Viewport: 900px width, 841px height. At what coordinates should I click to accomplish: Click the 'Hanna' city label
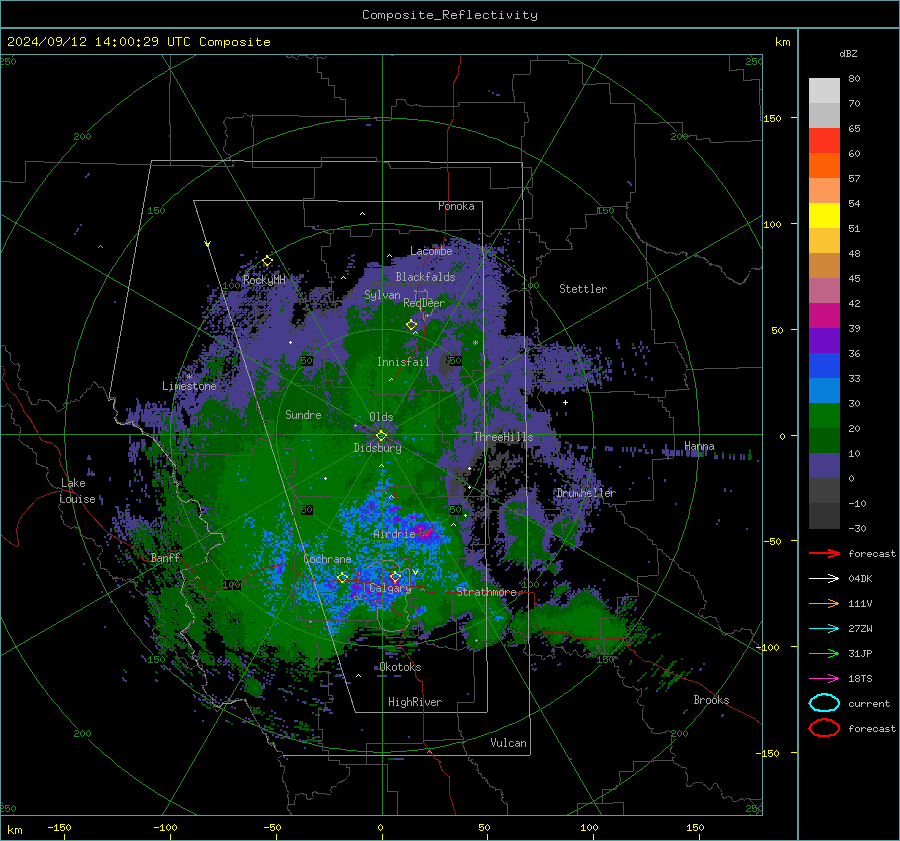tap(699, 446)
